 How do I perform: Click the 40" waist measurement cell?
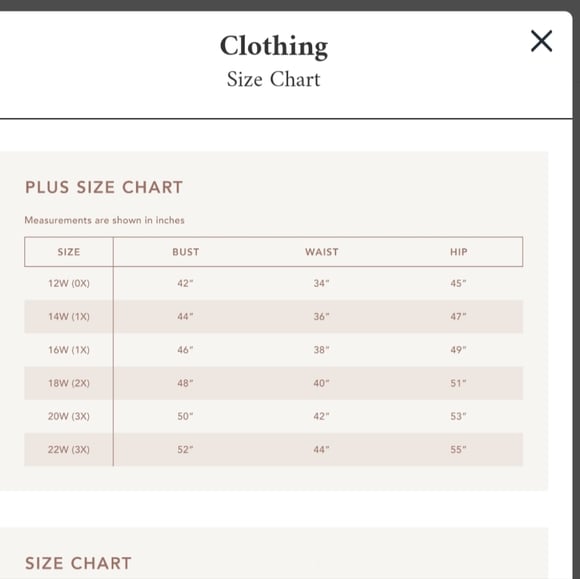click(x=321, y=383)
